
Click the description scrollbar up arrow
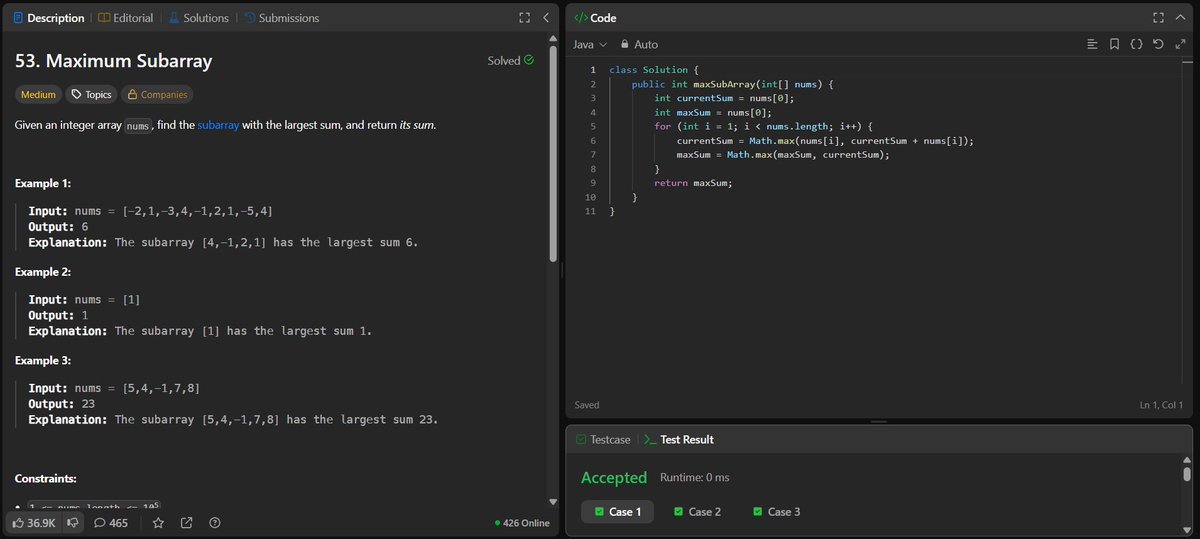554,39
